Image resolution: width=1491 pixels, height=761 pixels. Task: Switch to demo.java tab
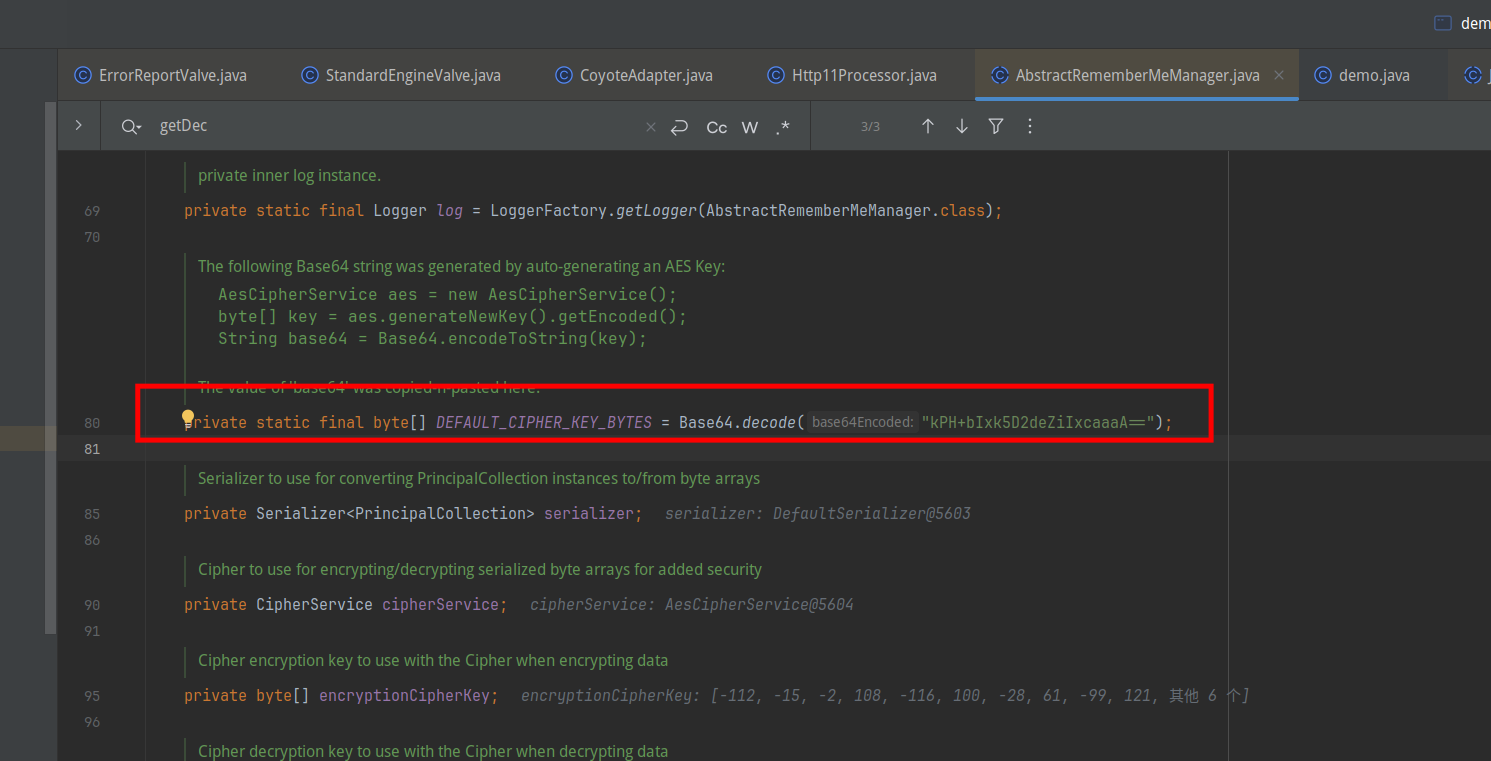click(x=1362, y=75)
